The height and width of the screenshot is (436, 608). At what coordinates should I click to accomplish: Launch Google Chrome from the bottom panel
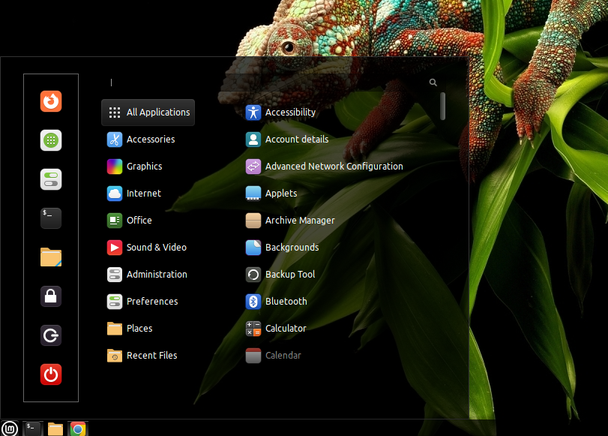click(x=78, y=429)
